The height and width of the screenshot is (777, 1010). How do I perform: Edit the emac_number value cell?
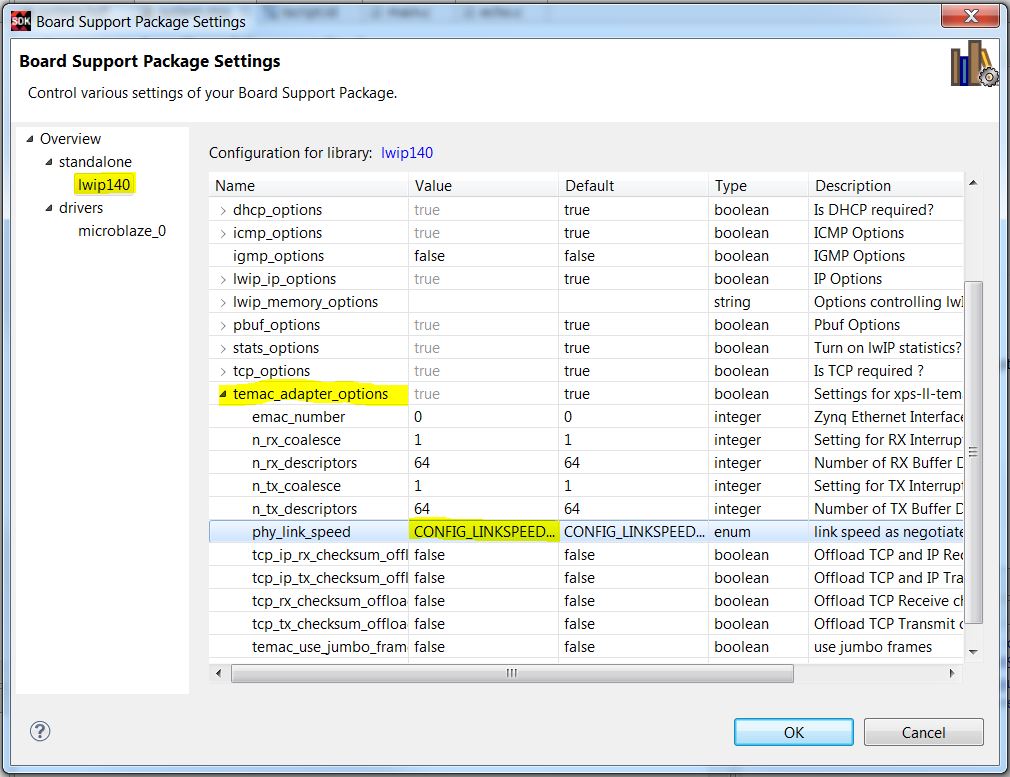[x=484, y=417]
